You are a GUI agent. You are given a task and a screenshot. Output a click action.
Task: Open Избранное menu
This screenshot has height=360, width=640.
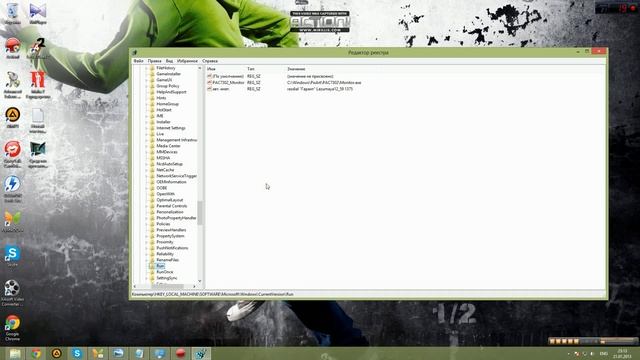point(187,61)
